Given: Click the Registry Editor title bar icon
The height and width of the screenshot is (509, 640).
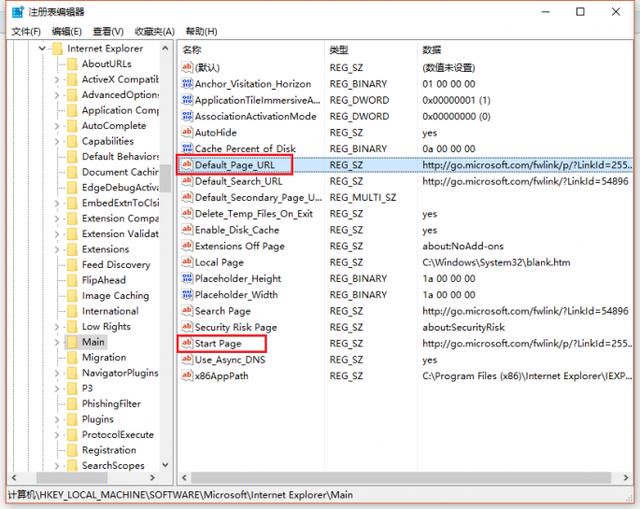Looking at the screenshot, I should [x=18, y=12].
